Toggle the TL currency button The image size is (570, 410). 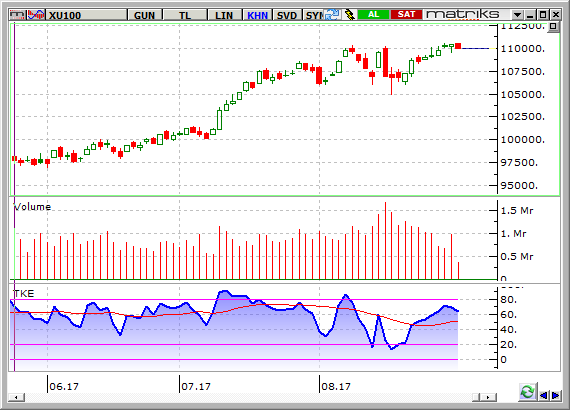(x=185, y=15)
